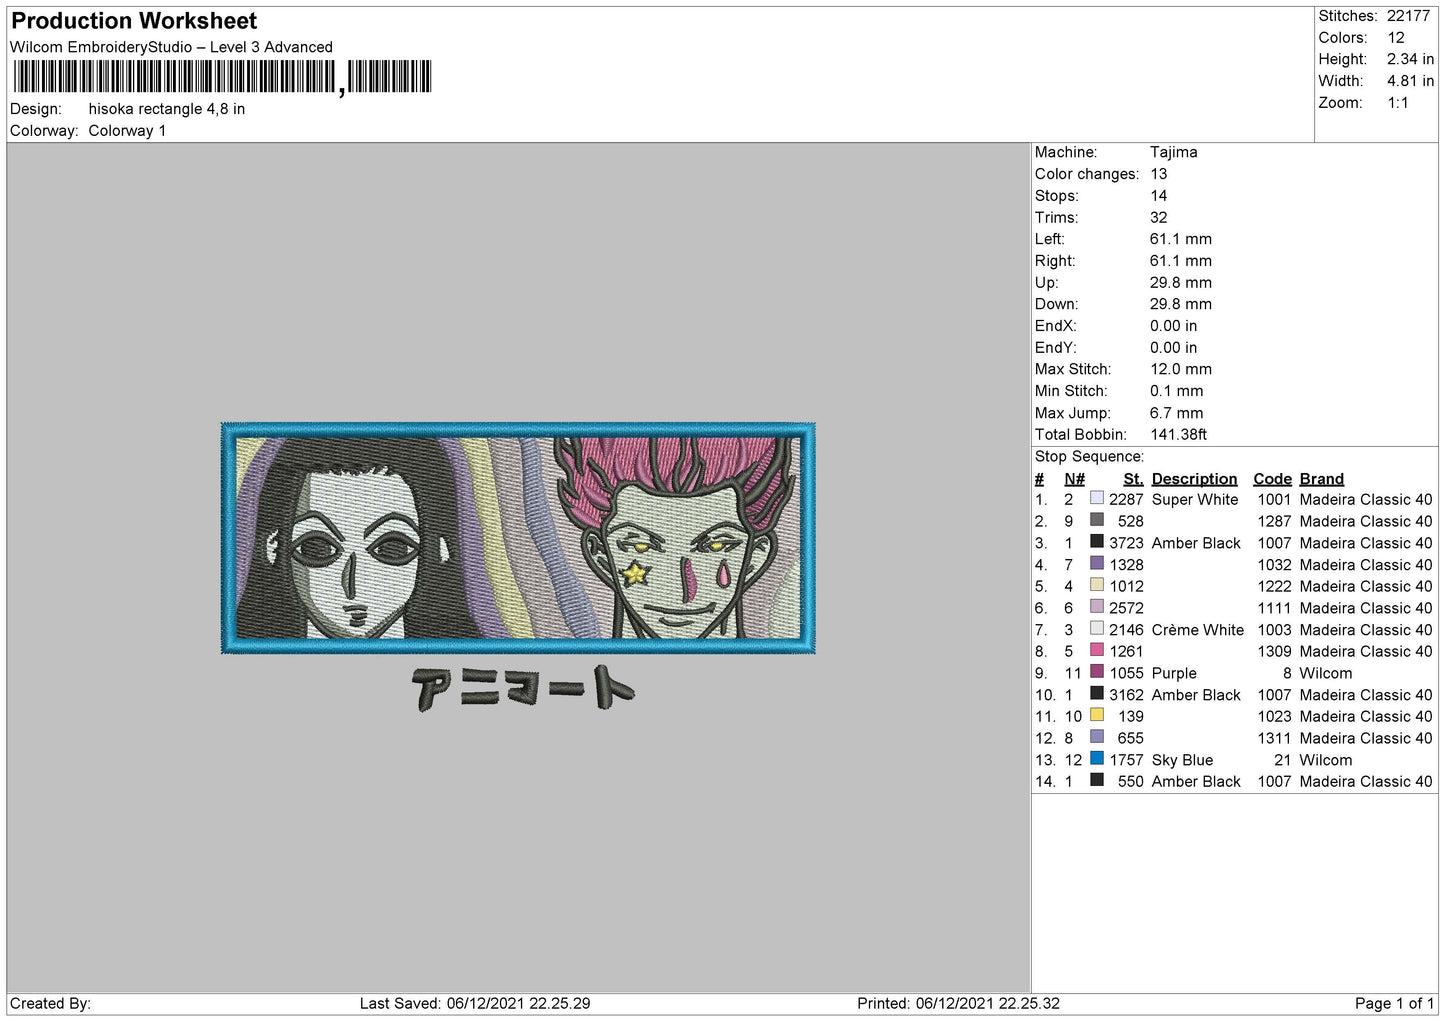Click the Sky Blue swatch in row 13
The height and width of the screenshot is (1021, 1445).
[x=1097, y=758]
